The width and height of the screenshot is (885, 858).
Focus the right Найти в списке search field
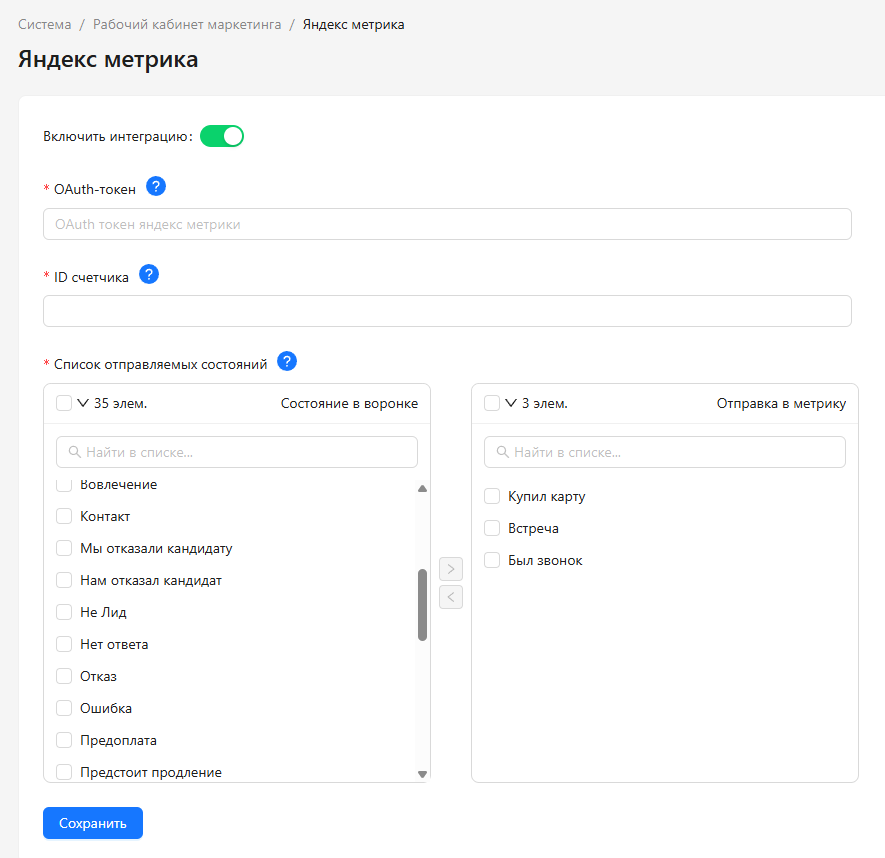point(665,452)
